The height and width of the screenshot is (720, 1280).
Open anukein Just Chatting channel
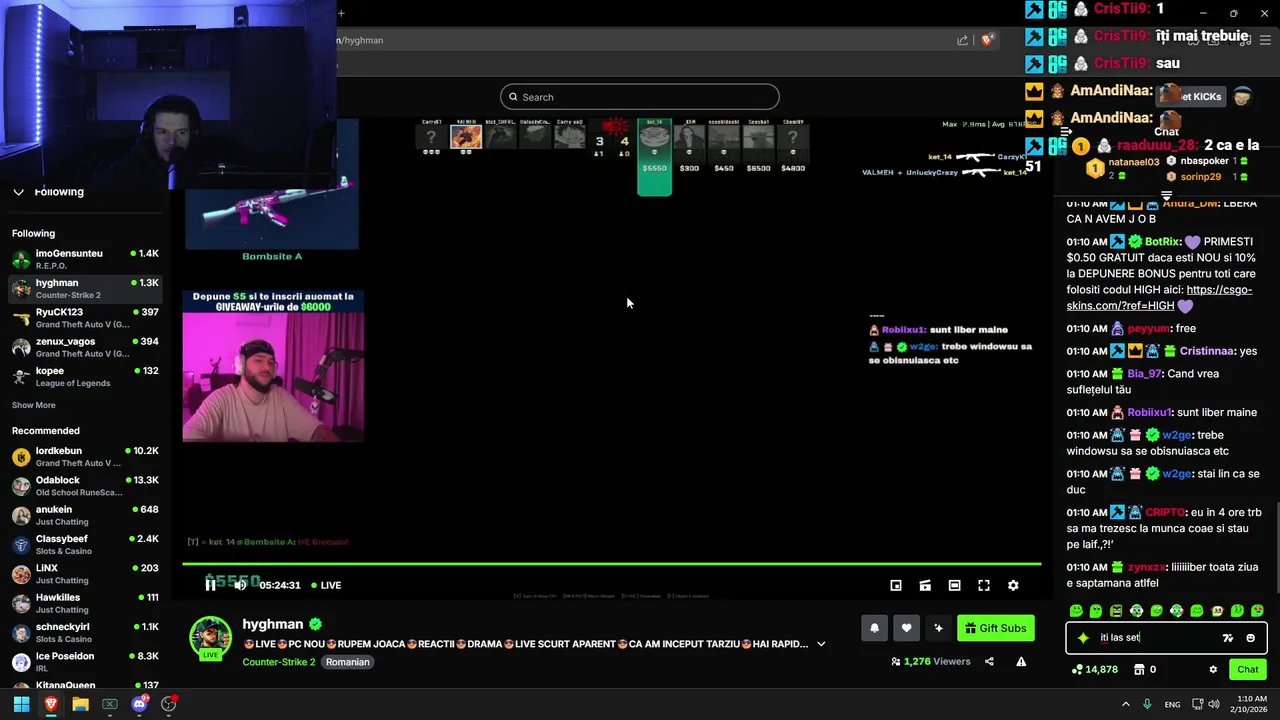point(85,515)
